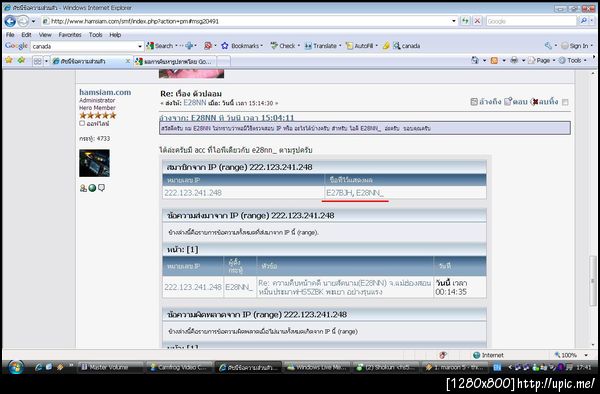Click the address bar showing hamsiam.com URL

pyautogui.click(x=245, y=21)
